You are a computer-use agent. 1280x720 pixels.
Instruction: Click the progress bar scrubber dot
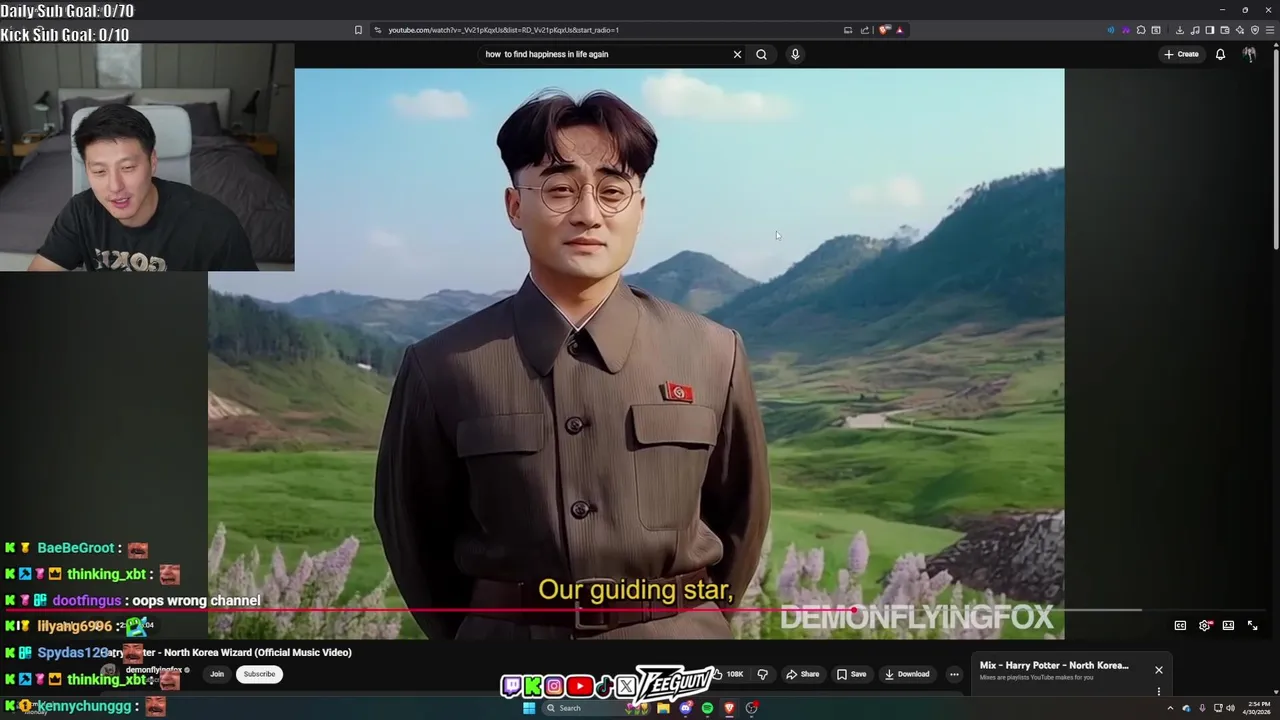(853, 609)
